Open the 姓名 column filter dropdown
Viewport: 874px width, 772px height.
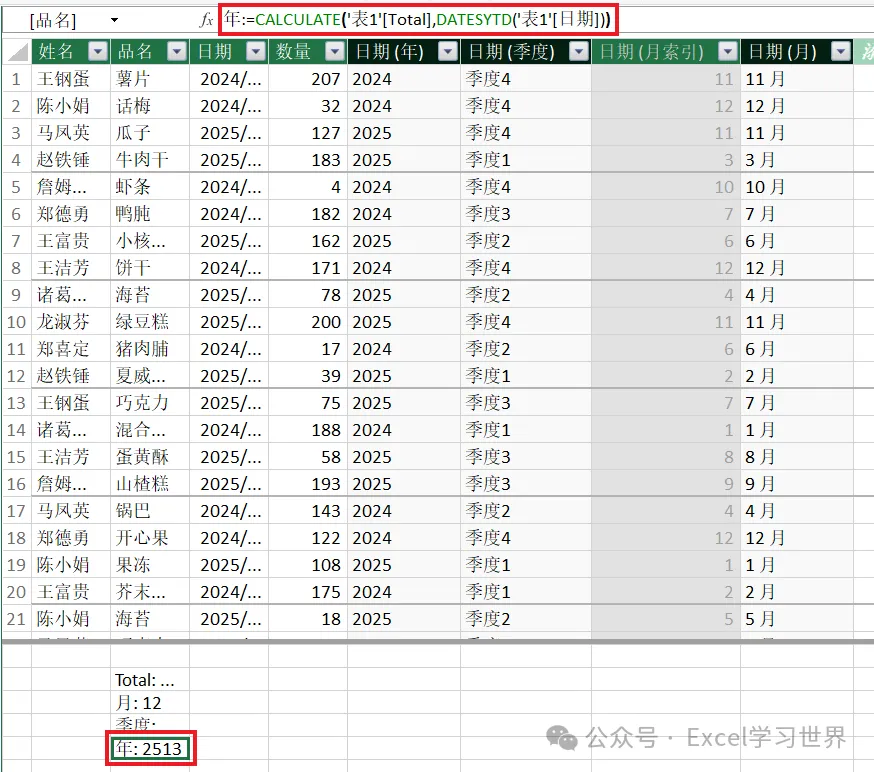click(x=98, y=52)
